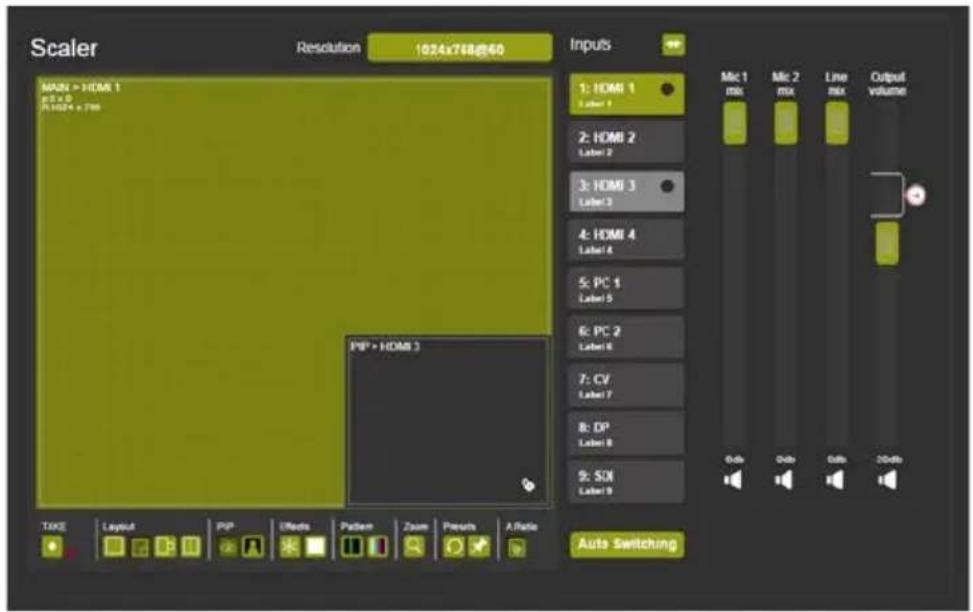The width and height of the screenshot is (973, 612).
Task: Select input 9: SDI
Action: coord(627,482)
